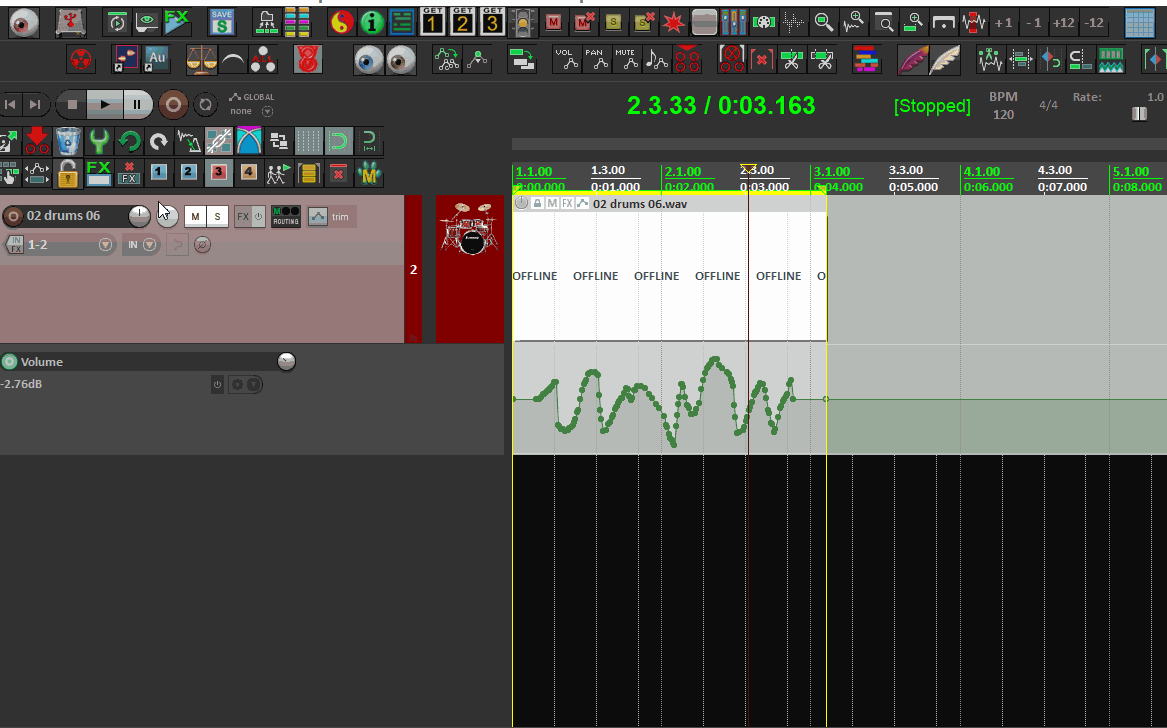Click the -1 toolbar button
The width and height of the screenshot is (1167, 728).
[x=1033, y=23]
